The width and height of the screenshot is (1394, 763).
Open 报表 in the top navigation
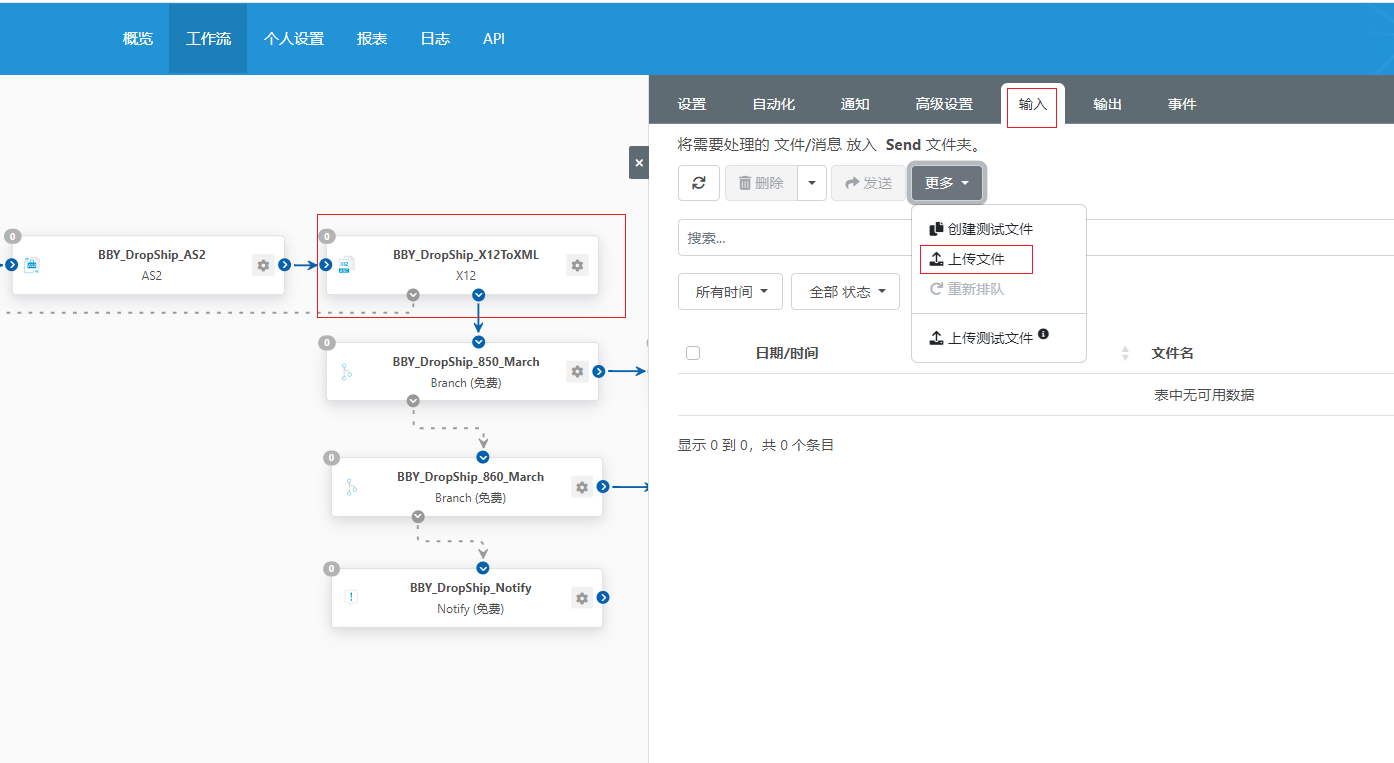point(372,39)
